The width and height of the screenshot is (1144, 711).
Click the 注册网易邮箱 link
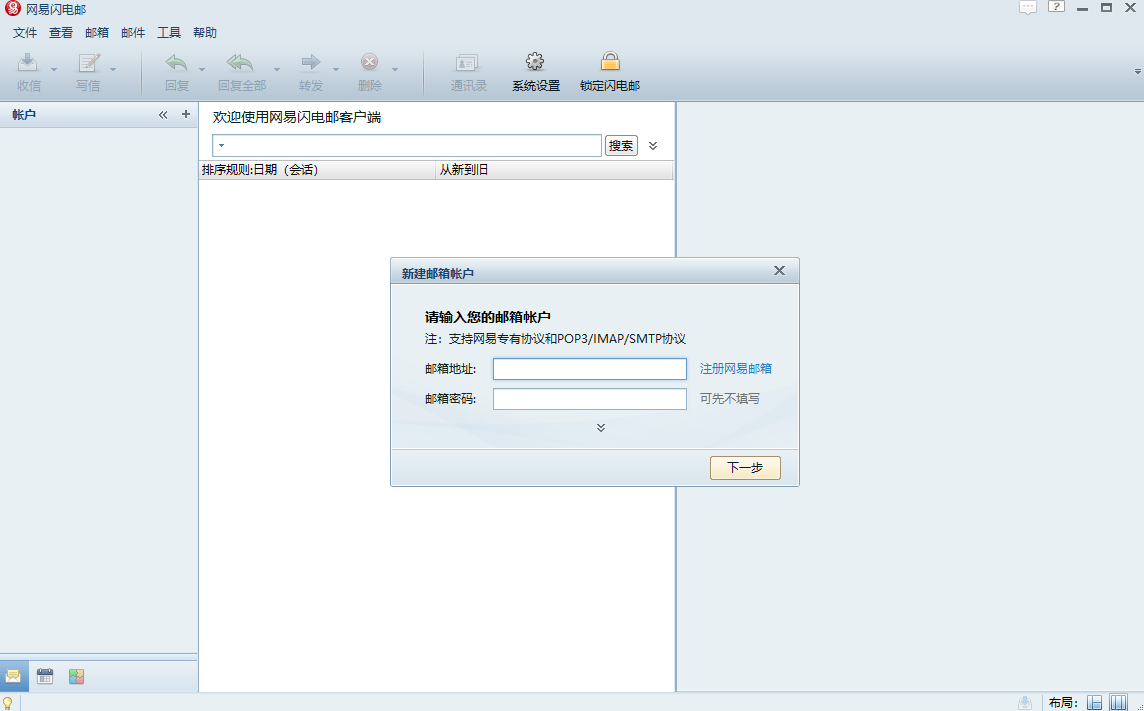click(x=735, y=369)
